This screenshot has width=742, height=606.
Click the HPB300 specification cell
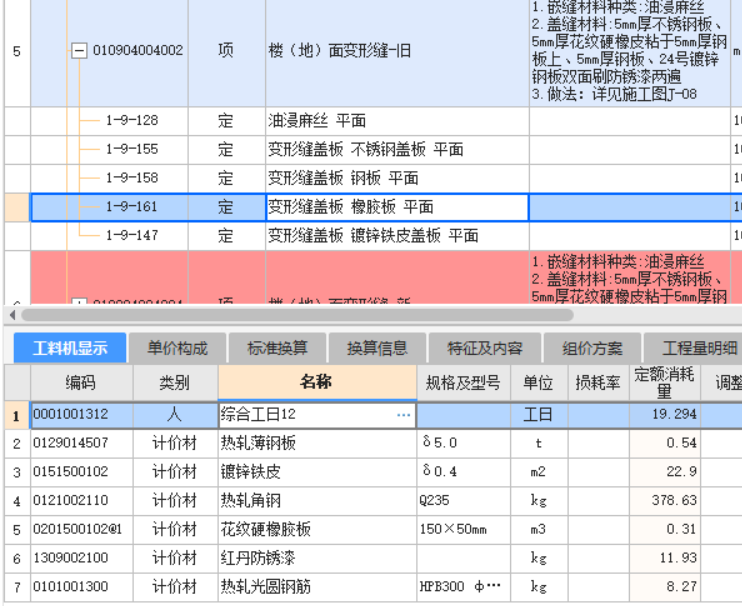coord(464,587)
